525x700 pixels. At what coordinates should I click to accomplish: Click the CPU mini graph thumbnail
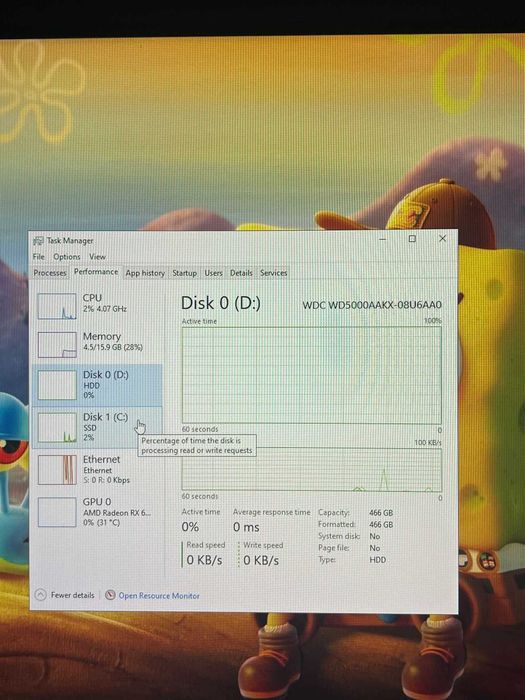click(x=57, y=306)
